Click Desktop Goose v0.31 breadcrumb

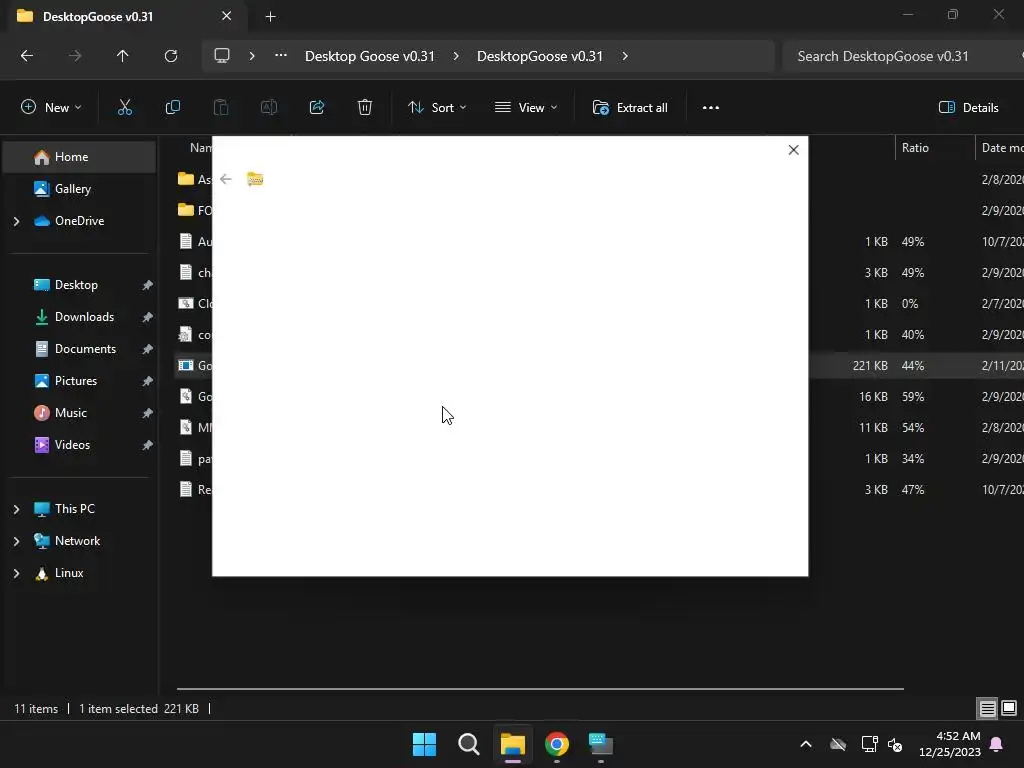[370, 56]
